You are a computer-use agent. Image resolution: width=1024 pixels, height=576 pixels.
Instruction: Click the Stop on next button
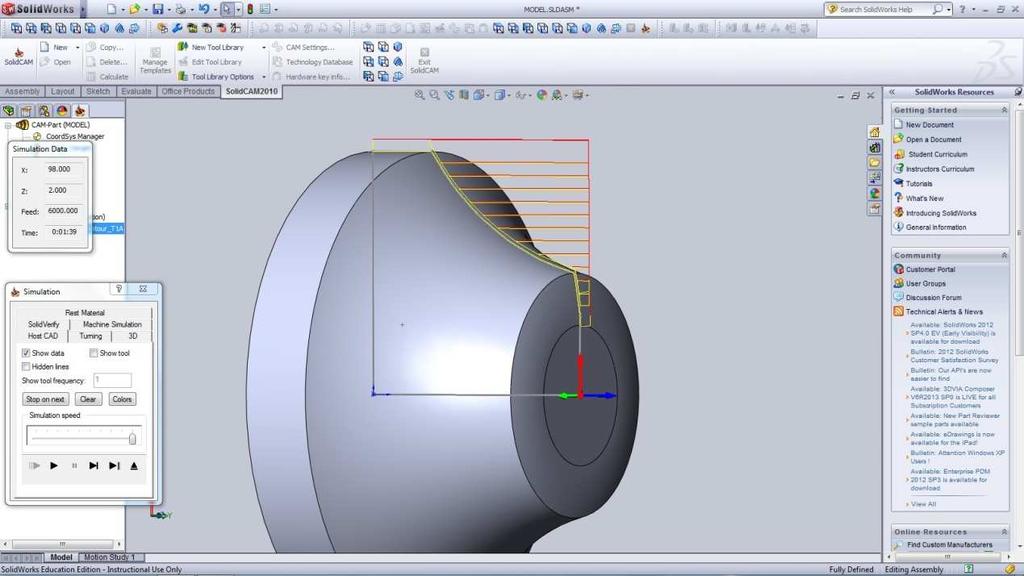coord(45,399)
